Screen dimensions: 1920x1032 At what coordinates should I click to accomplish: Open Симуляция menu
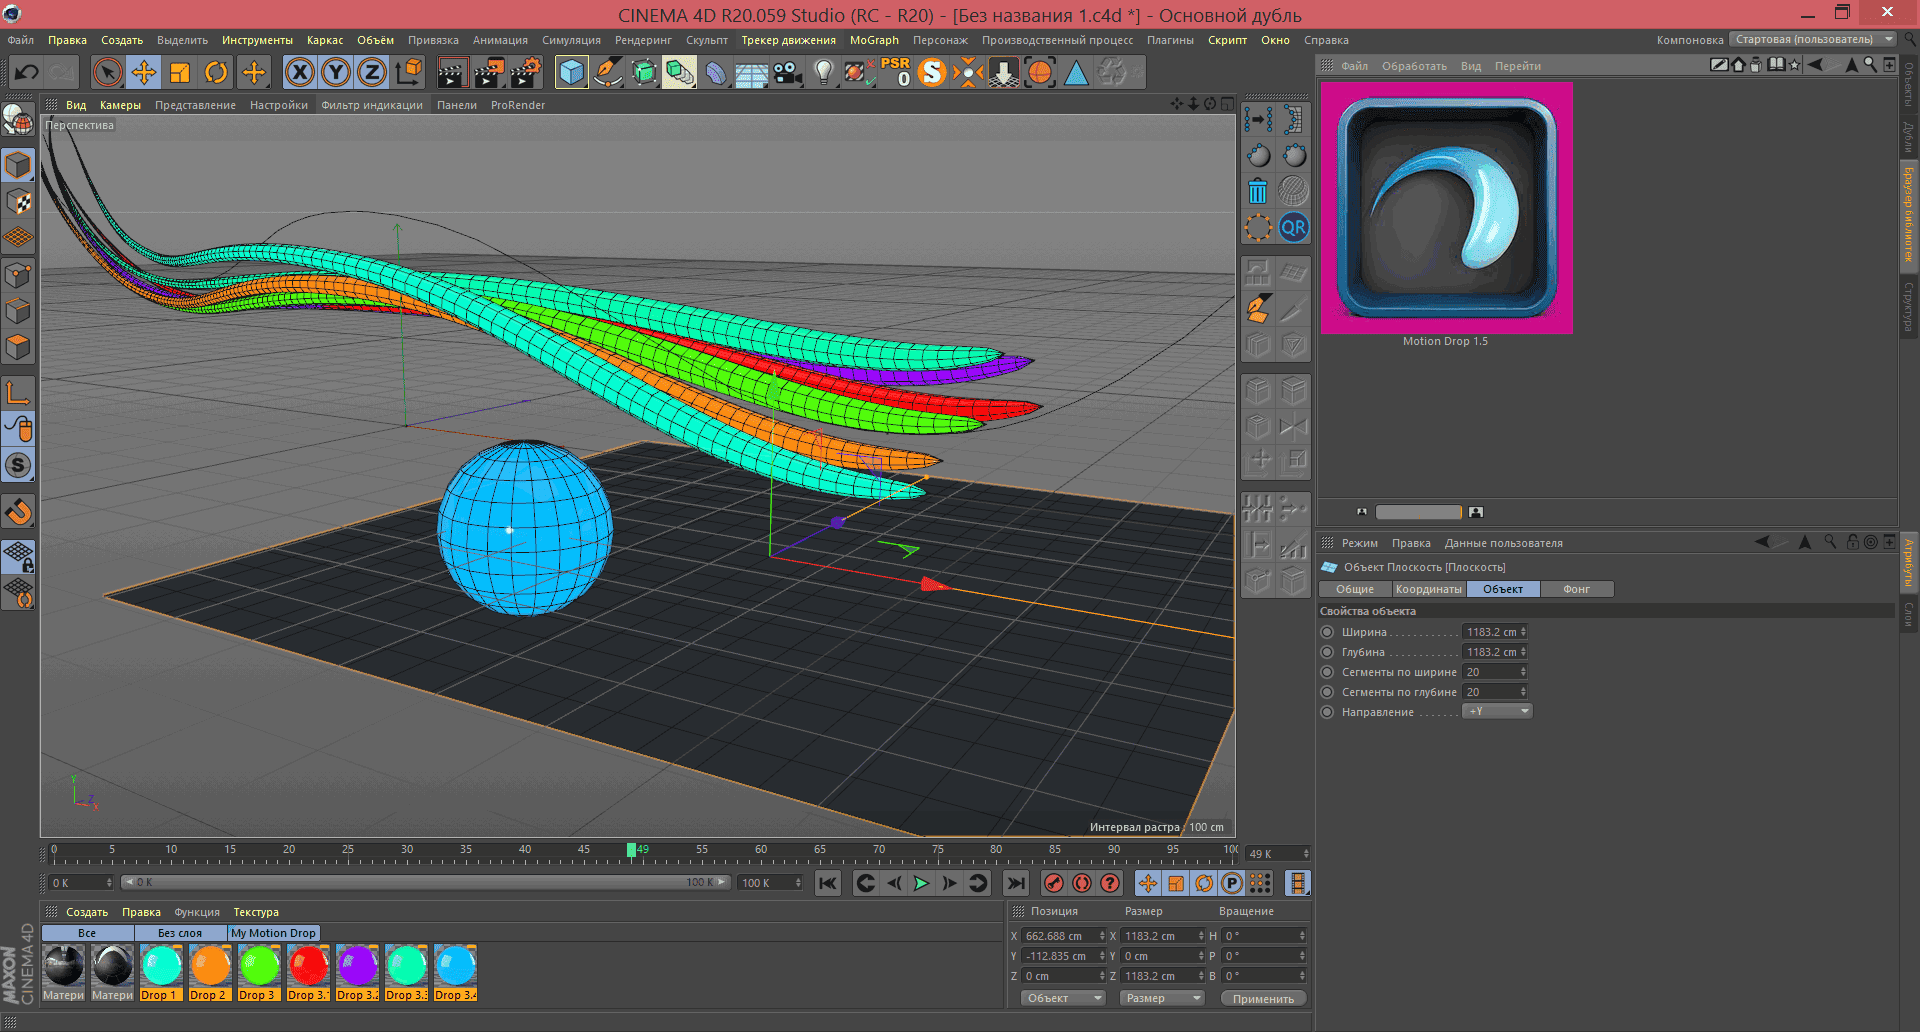click(x=571, y=40)
